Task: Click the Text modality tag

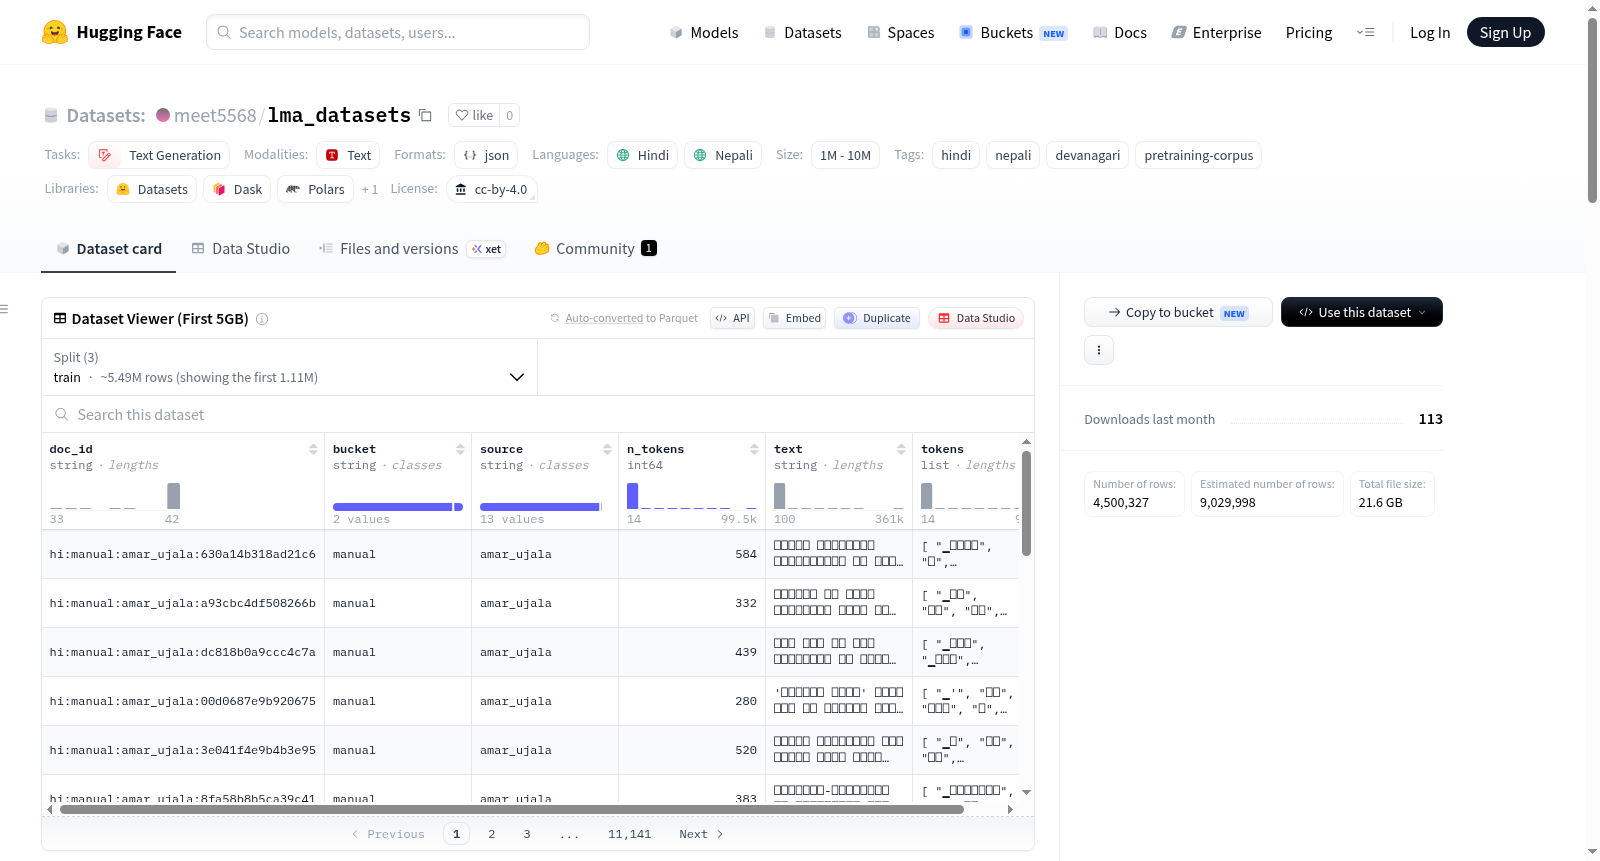Action: point(348,155)
